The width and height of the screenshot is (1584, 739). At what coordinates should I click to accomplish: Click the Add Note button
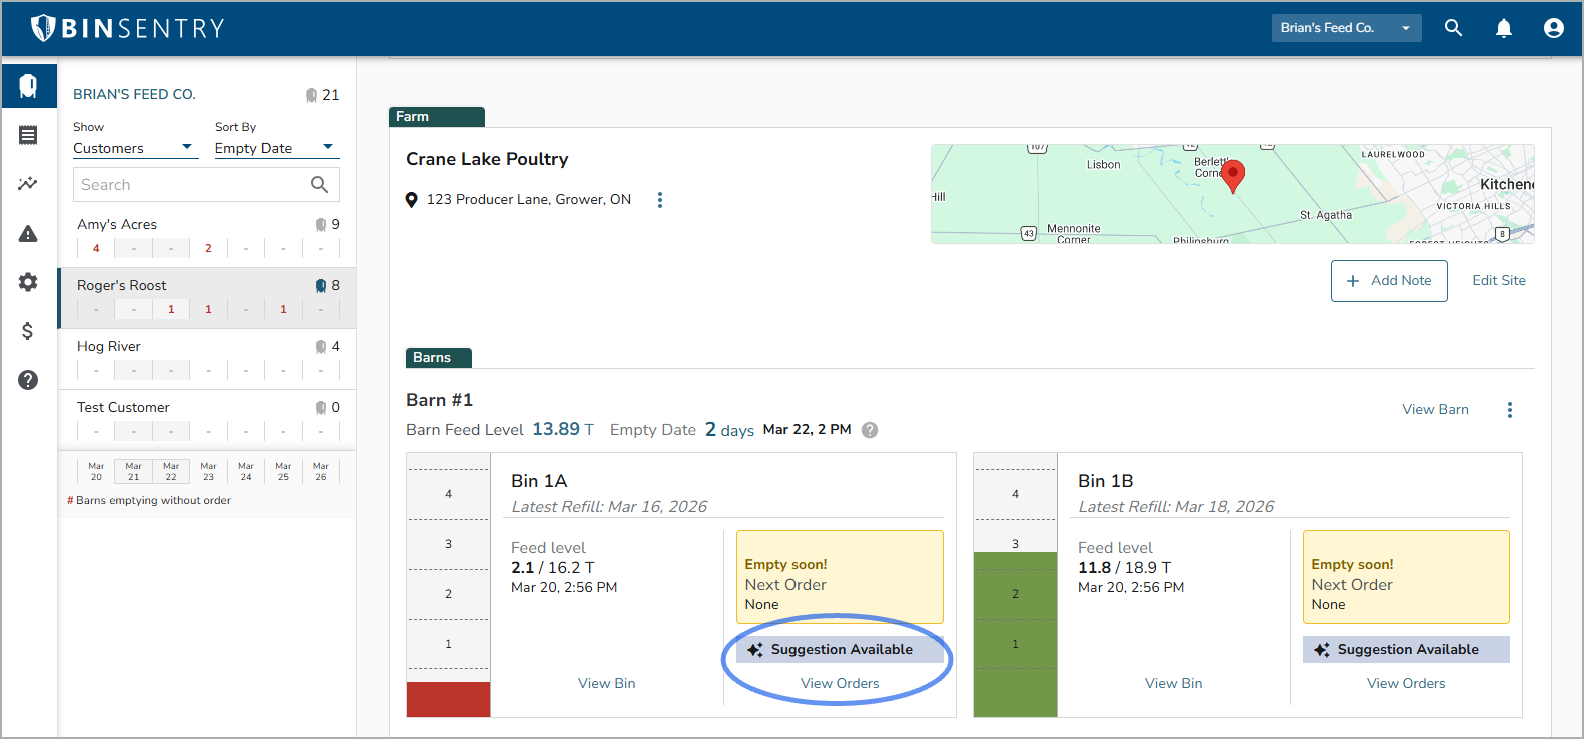click(1388, 281)
